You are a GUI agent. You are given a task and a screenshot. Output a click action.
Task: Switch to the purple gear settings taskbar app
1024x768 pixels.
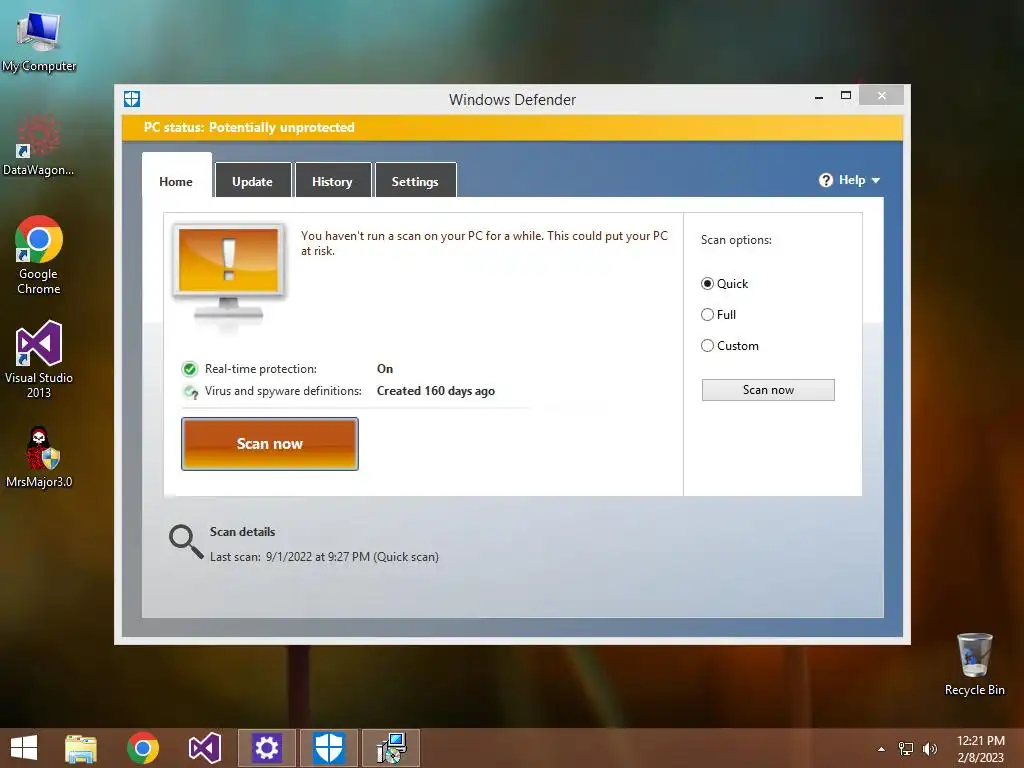pos(266,748)
